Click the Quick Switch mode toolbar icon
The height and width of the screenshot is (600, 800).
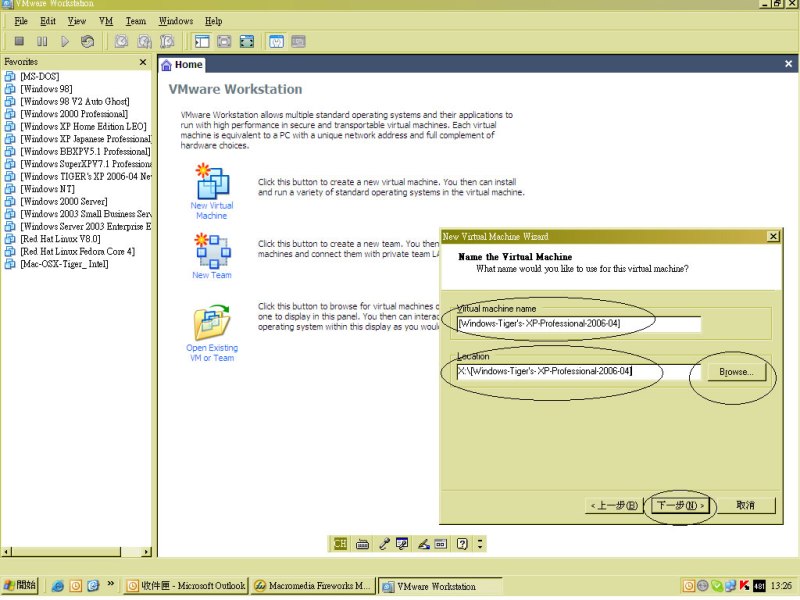click(224, 41)
